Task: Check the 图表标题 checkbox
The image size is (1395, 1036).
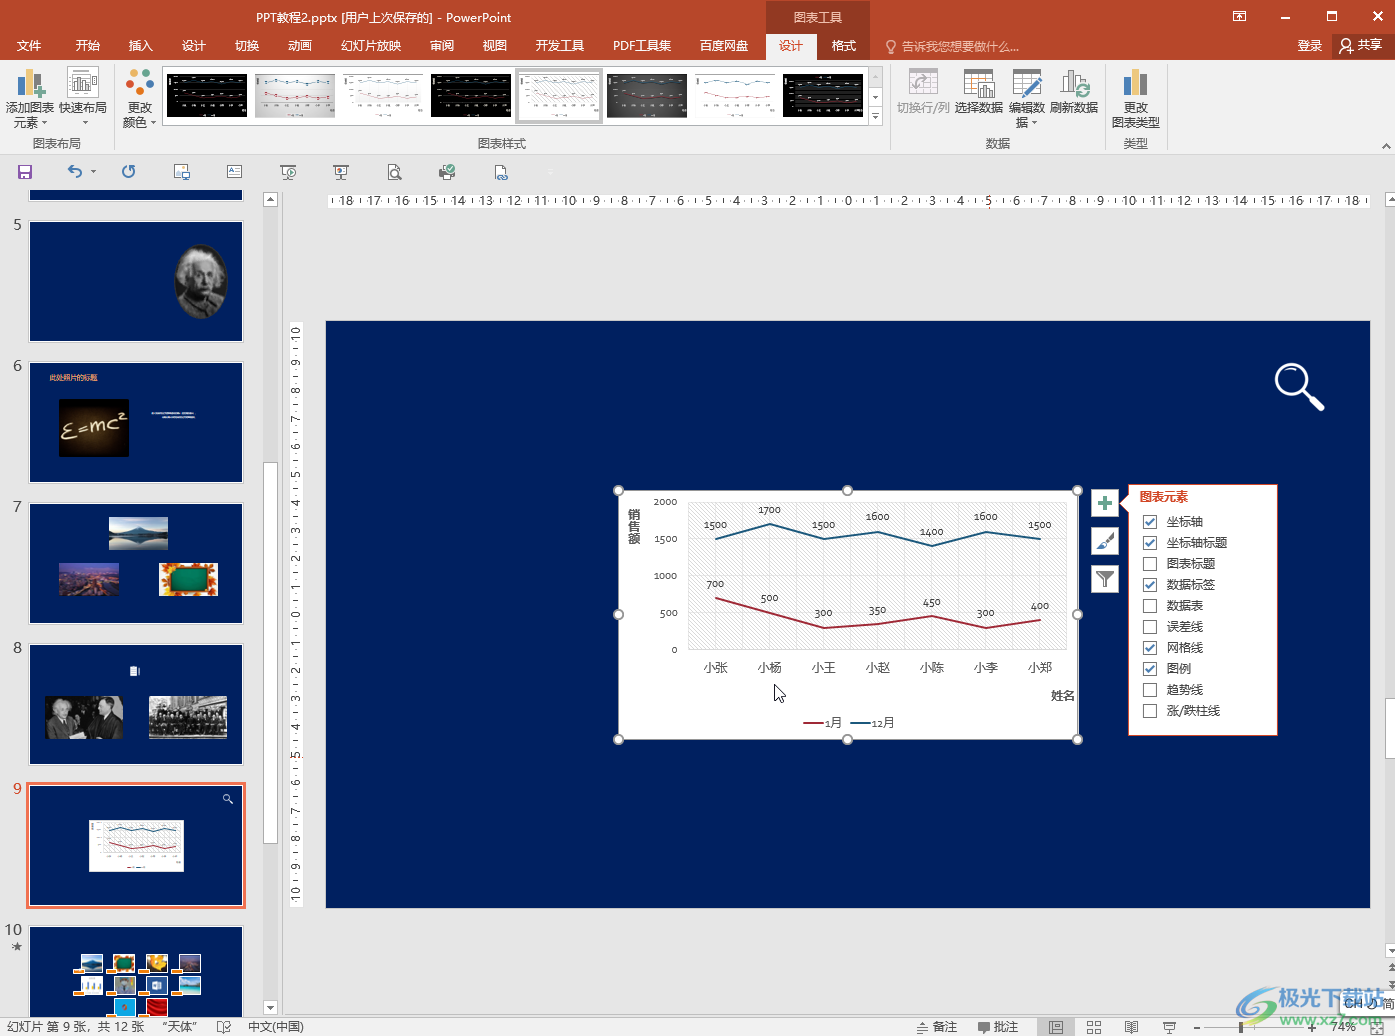Action: tap(1150, 564)
